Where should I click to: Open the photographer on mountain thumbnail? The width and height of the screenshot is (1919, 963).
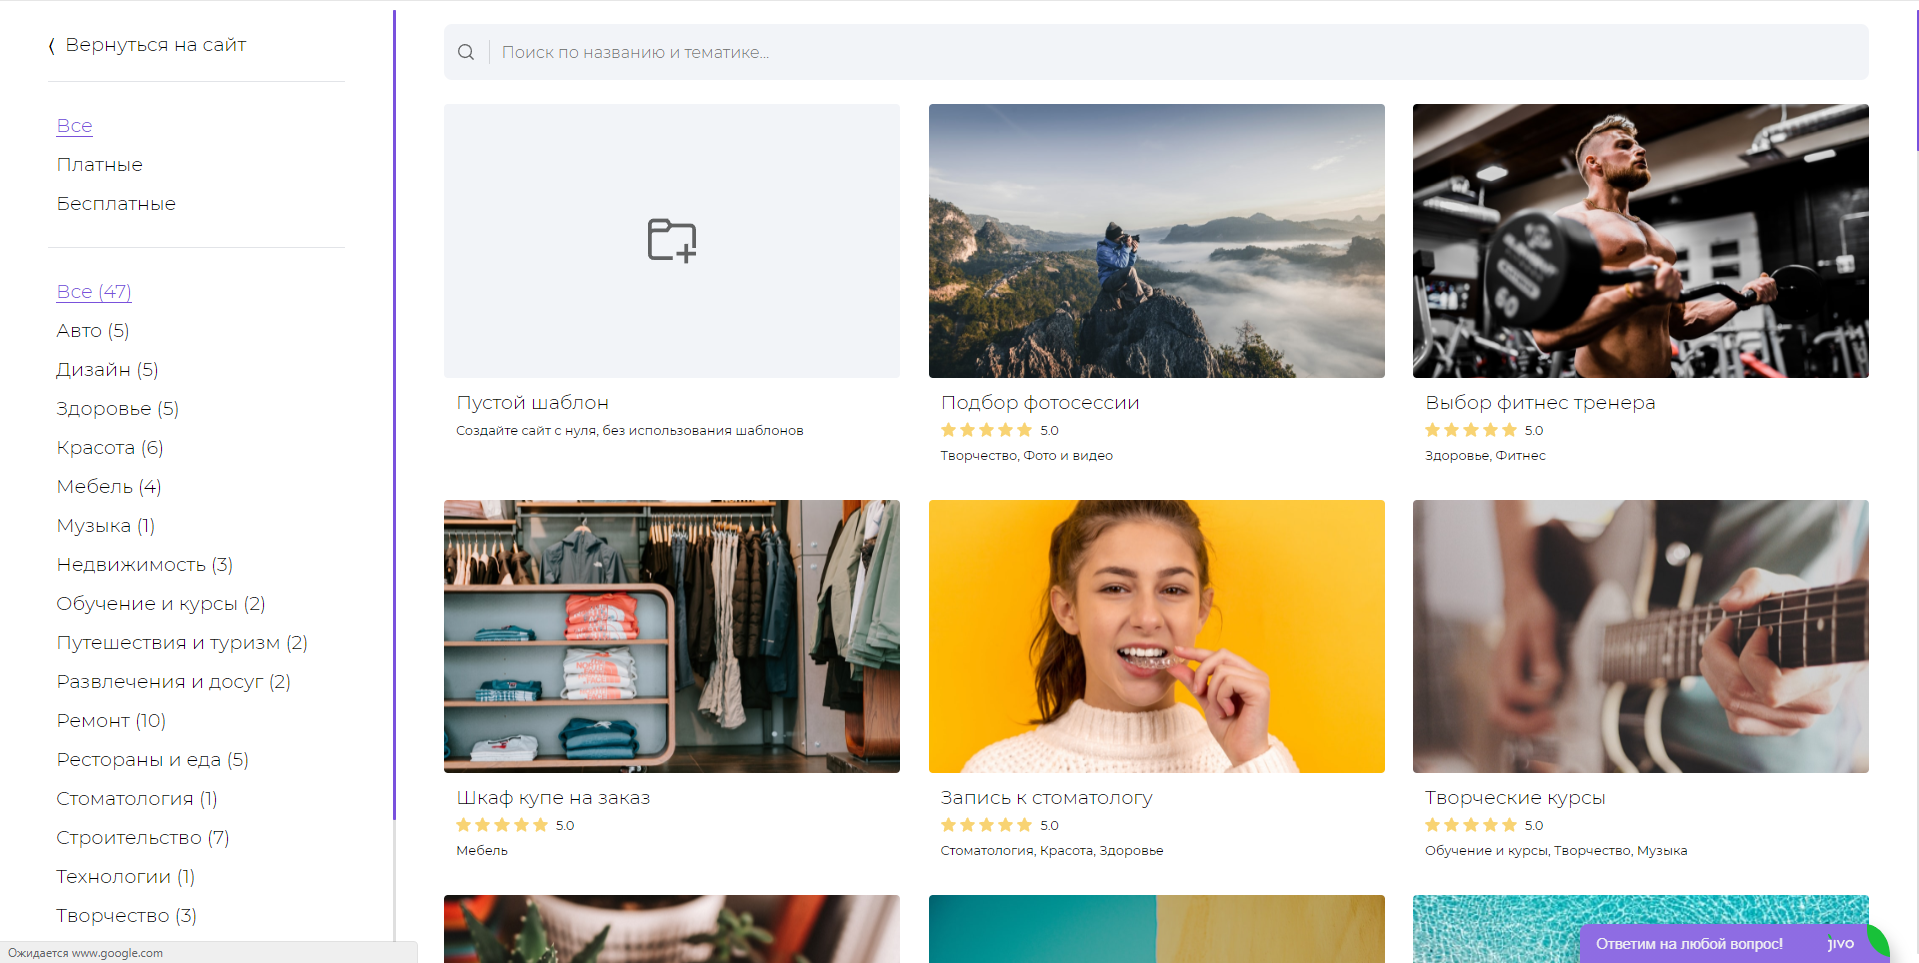[x=1157, y=241]
